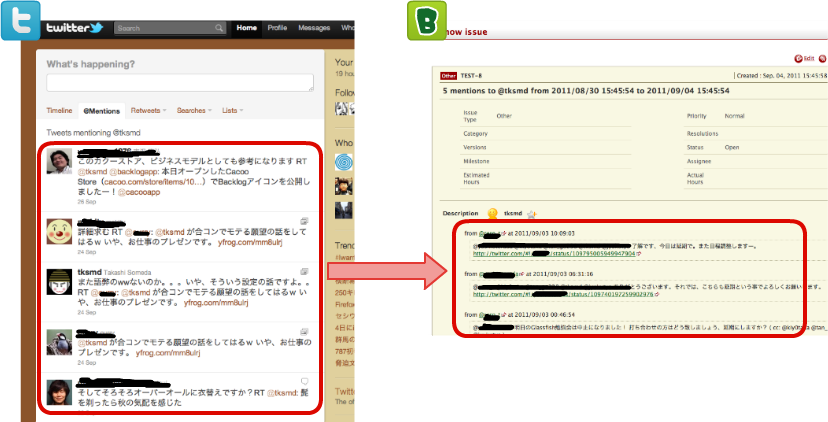
Task: Click avatar of the 26 Sep tweet author
Action: click(59, 161)
